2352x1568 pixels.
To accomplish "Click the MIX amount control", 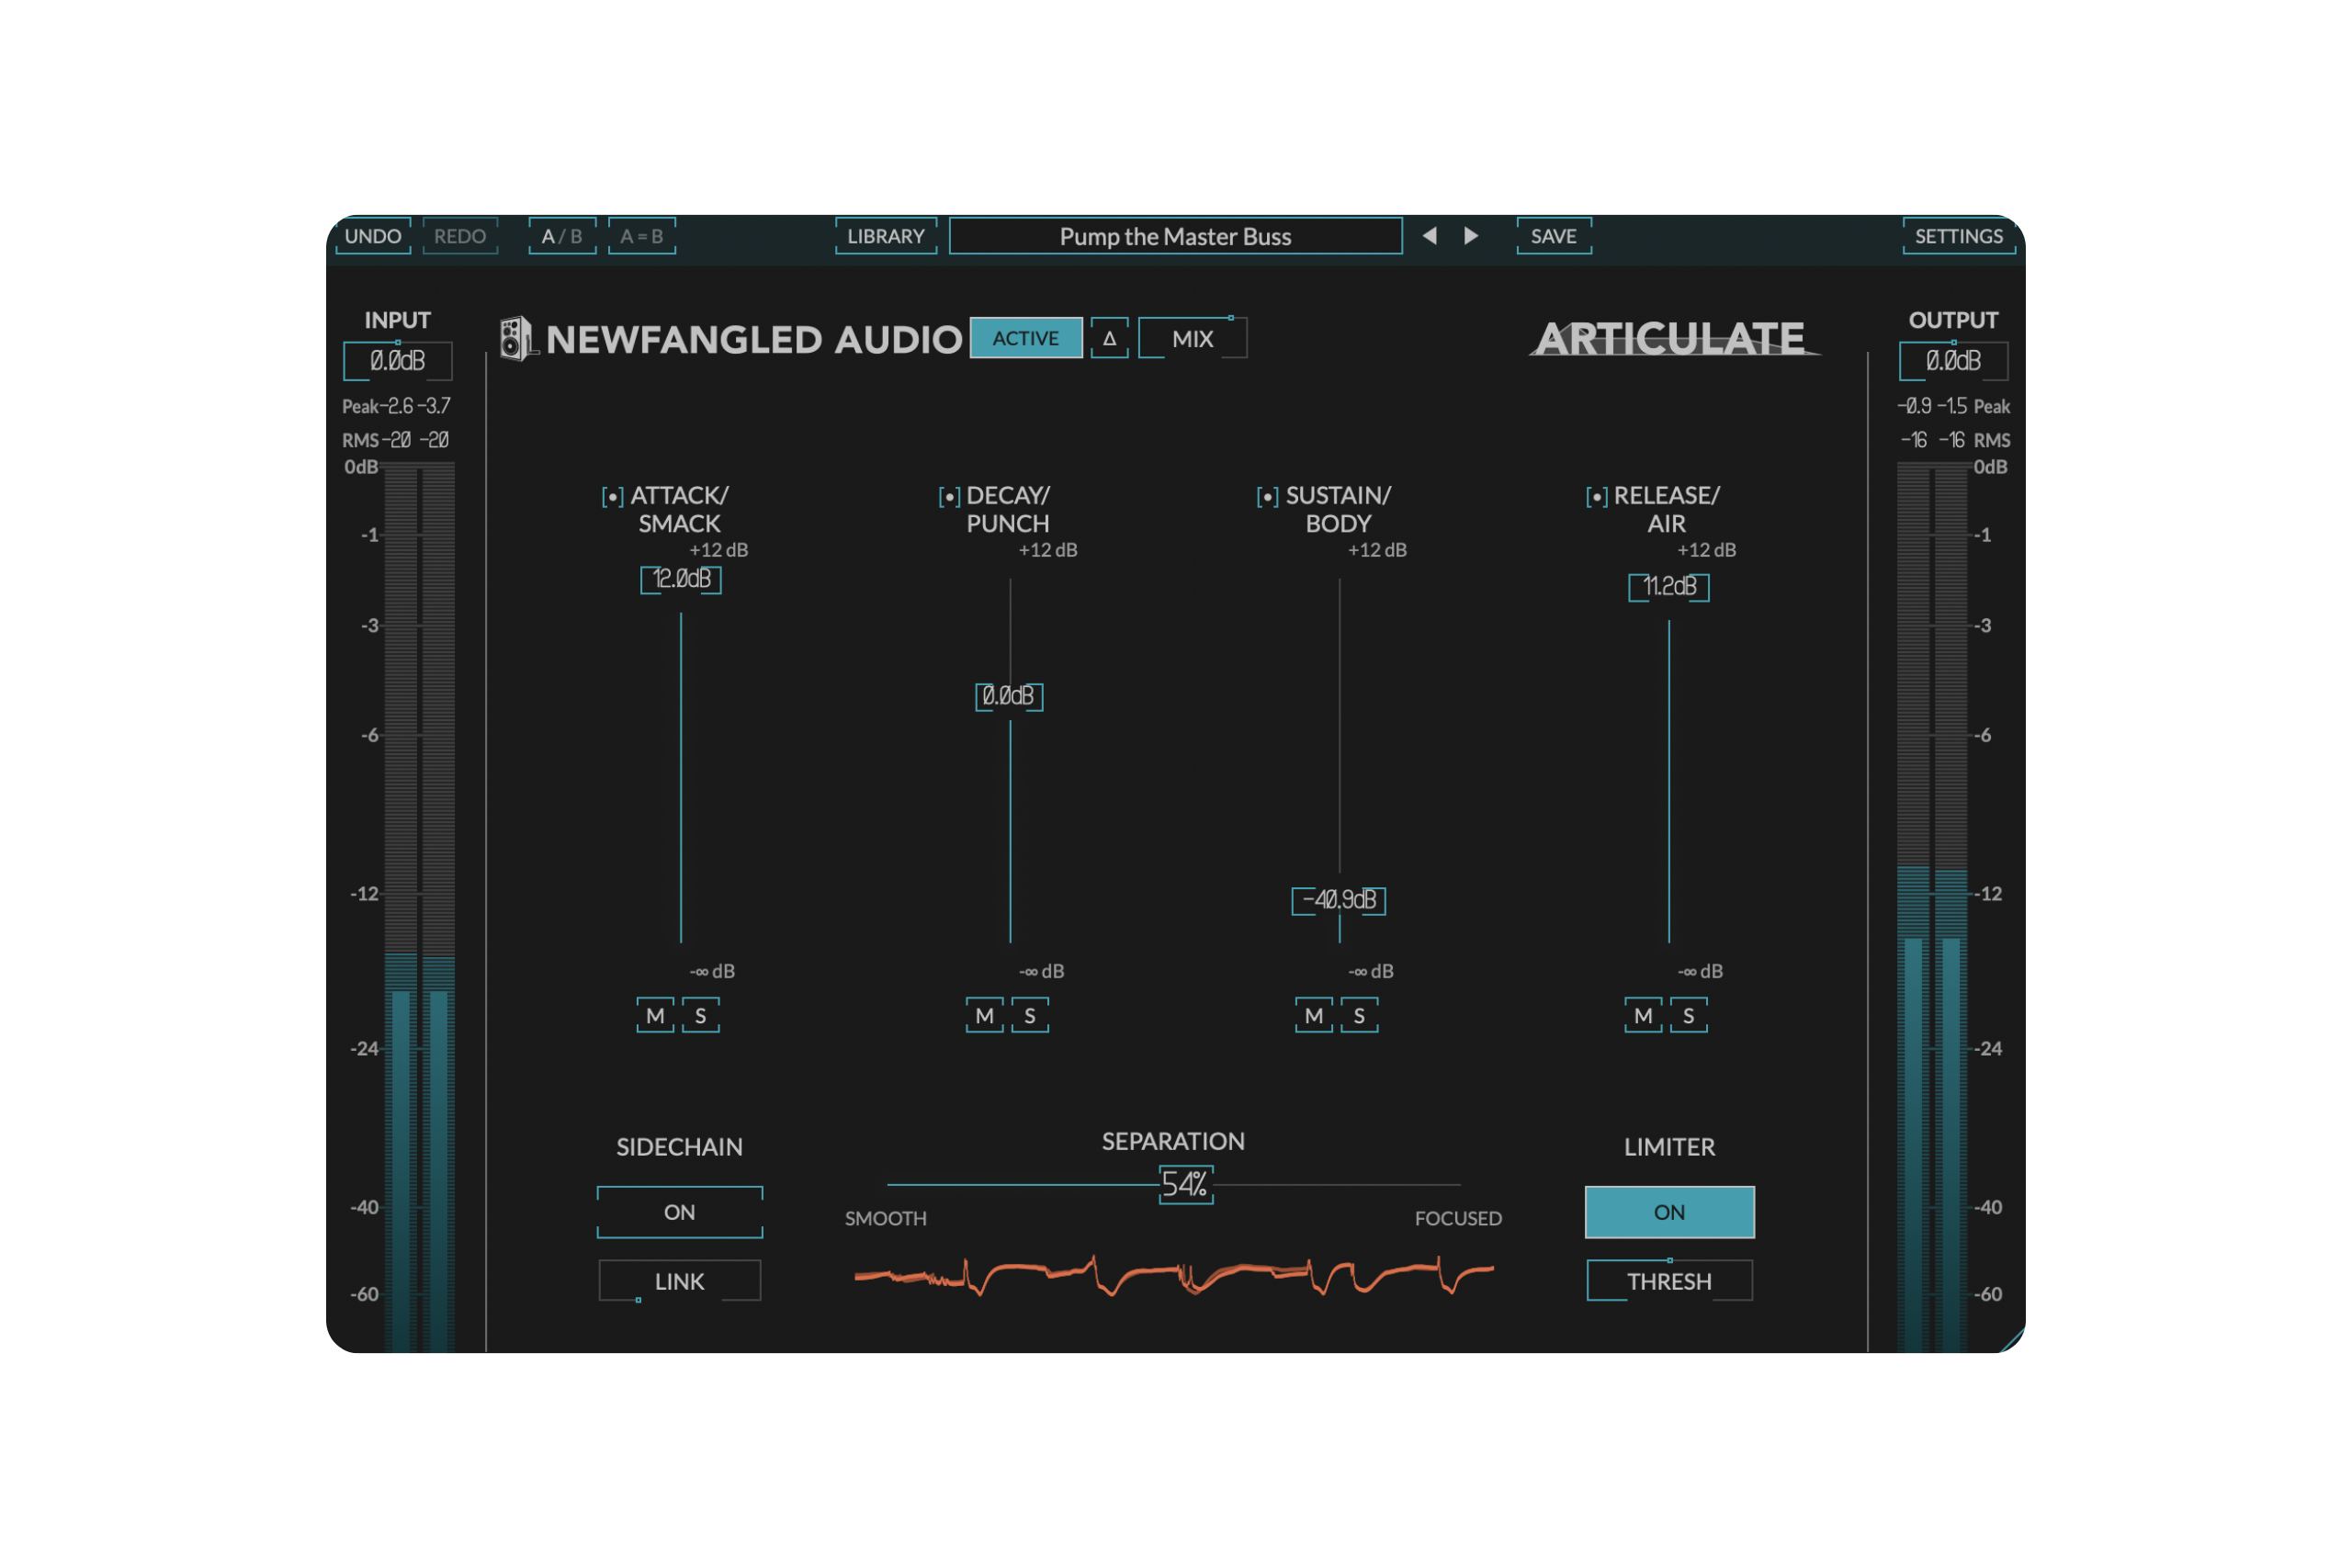I will [x=1192, y=338].
